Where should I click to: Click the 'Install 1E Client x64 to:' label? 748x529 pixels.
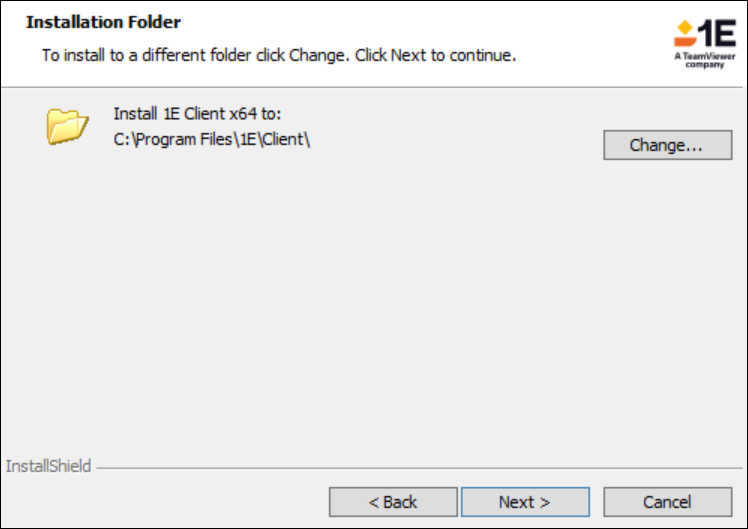click(x=198, y=115)
